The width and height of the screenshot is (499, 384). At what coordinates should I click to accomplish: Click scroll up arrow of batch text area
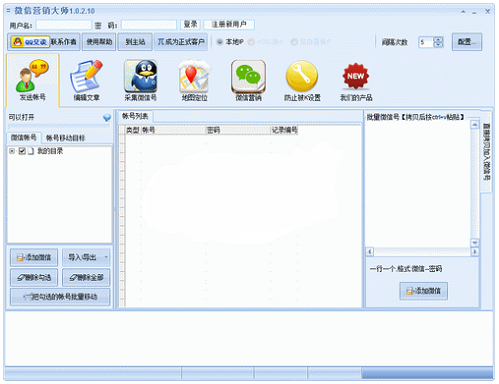coord(475,125)
